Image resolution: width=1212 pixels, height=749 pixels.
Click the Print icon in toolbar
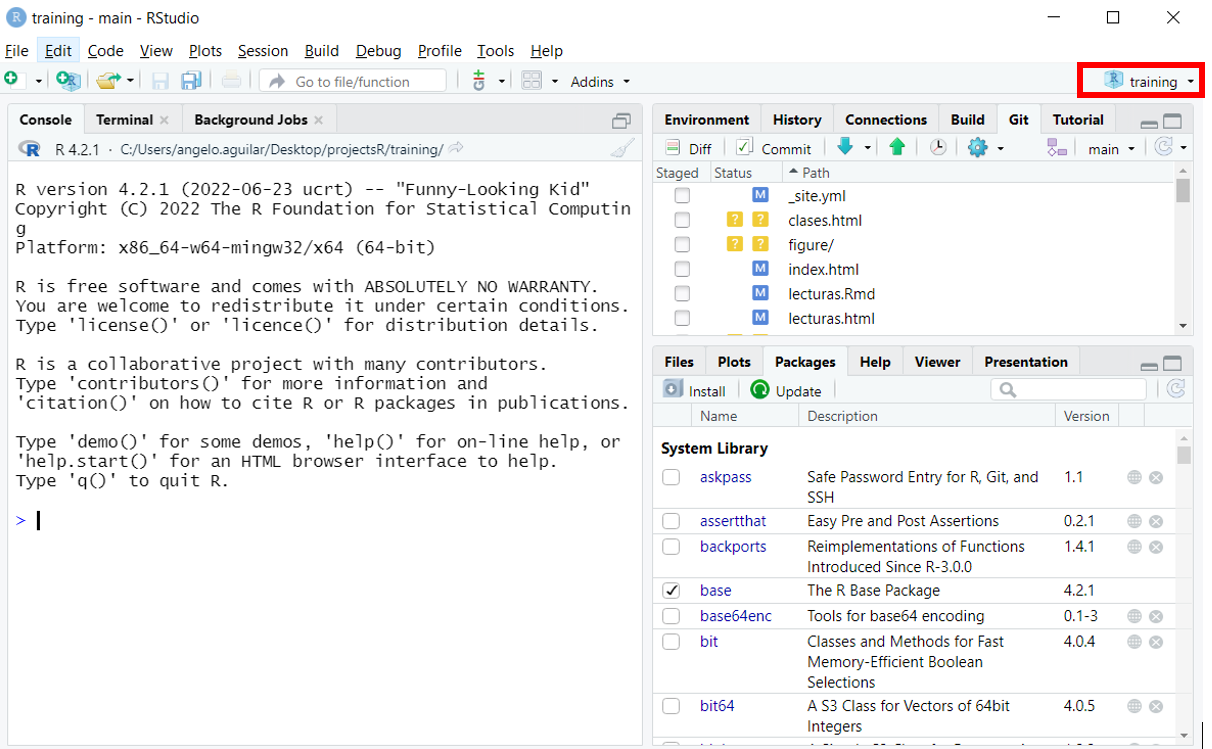231,81
